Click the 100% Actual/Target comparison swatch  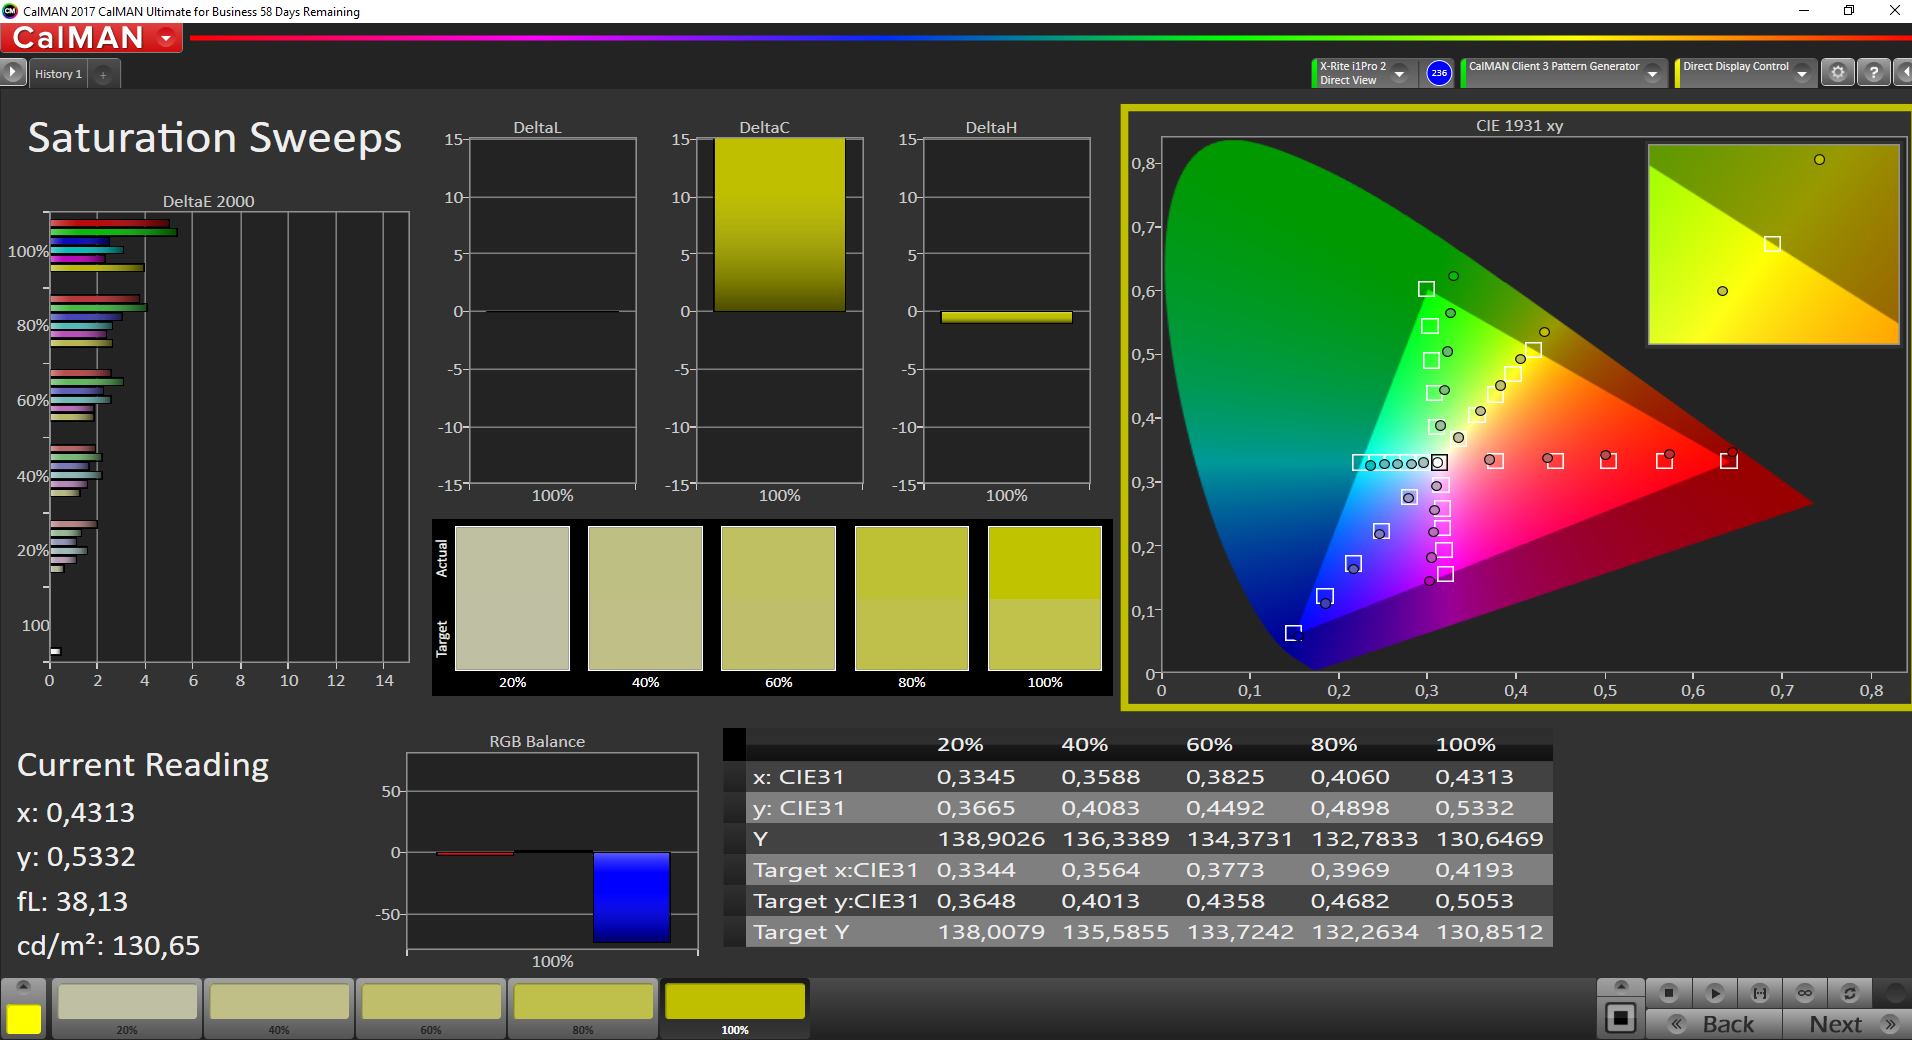(x=1045, y=598)
